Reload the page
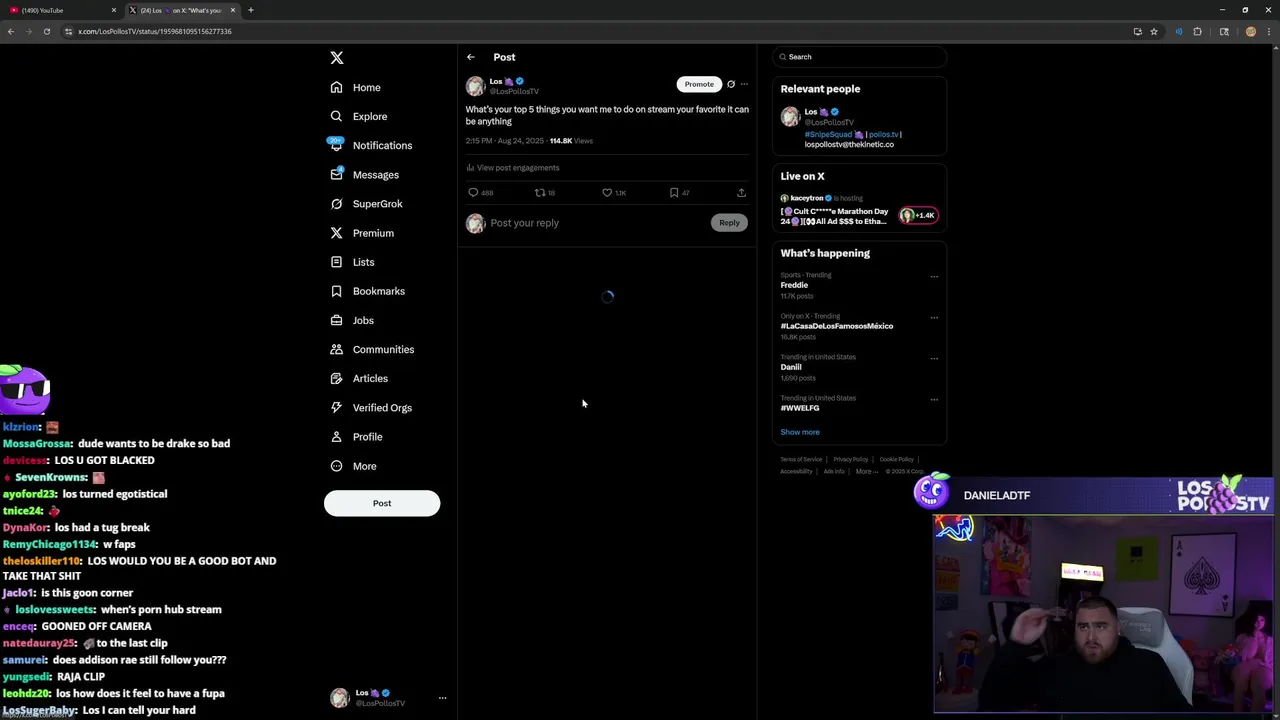The height and width of the screenshot is (720, 1280). click(x=46, y=31)
